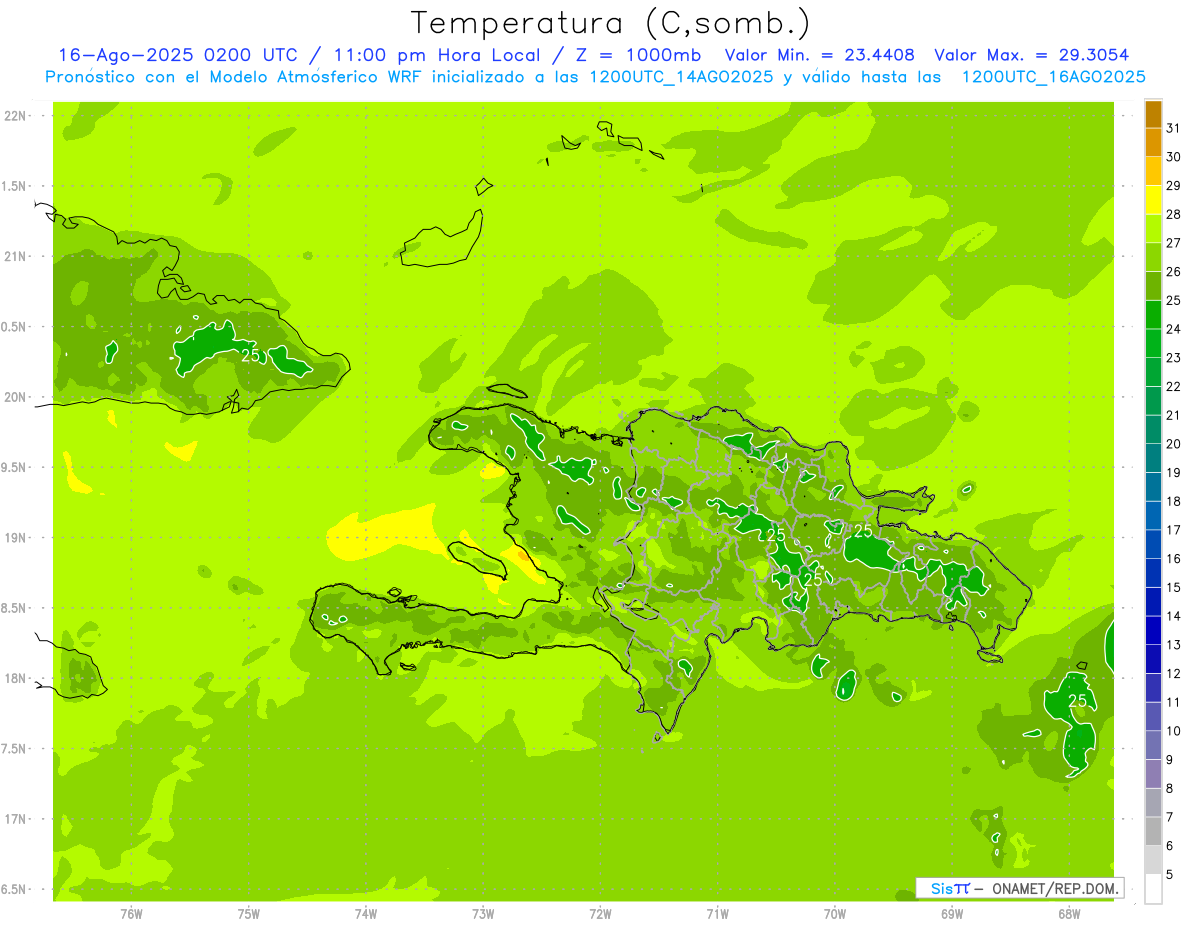The image size is (1200, 927).
Task: Click the '72W' longitude axis label
Action: coord(600,914)
